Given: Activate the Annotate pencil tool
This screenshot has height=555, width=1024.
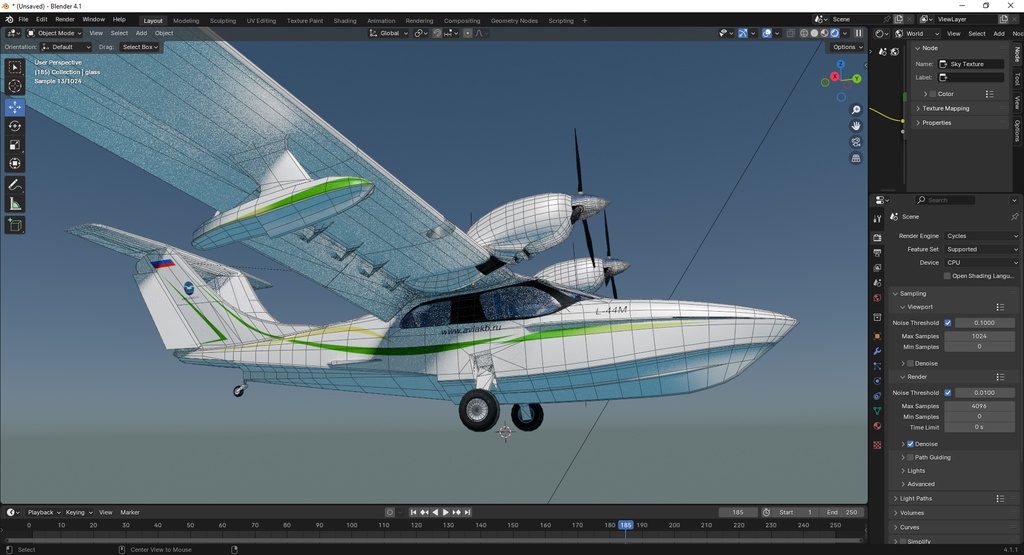Looking at the screenshot, I should tap(15, 185).
